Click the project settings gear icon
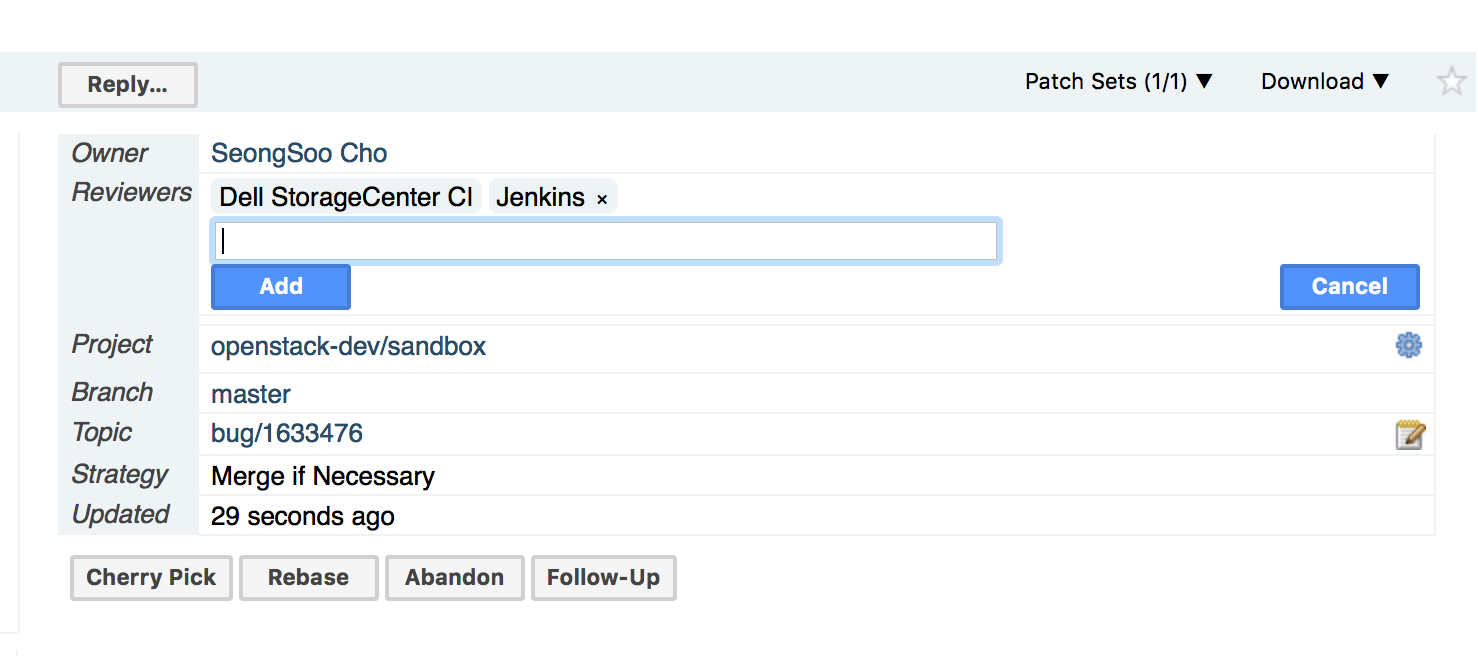 (x=1408, y=346)
